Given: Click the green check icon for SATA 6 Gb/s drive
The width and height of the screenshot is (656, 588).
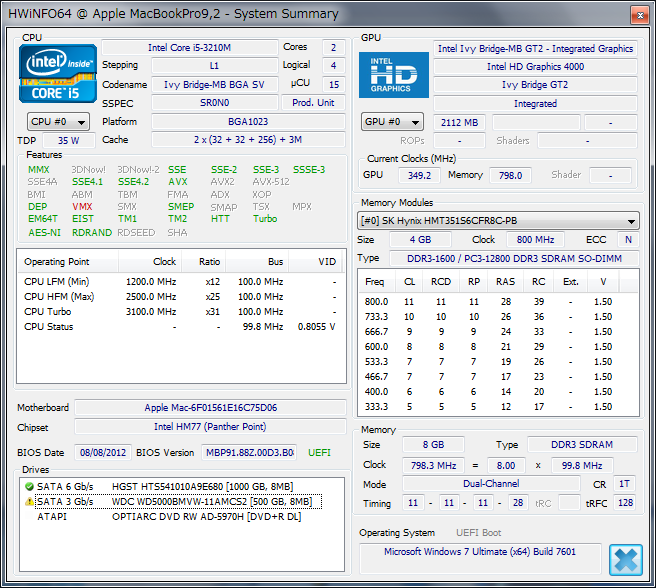Looking at the screenshot, I should [x=29, y=486].
